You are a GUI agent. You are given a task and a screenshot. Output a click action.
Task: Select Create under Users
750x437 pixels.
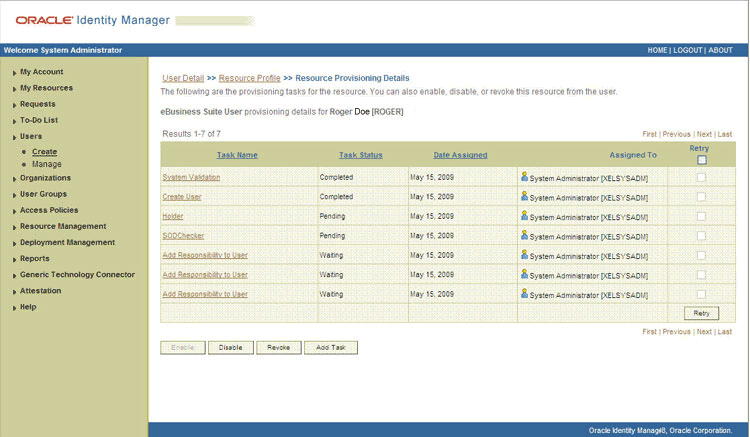(x=44, y=152)
